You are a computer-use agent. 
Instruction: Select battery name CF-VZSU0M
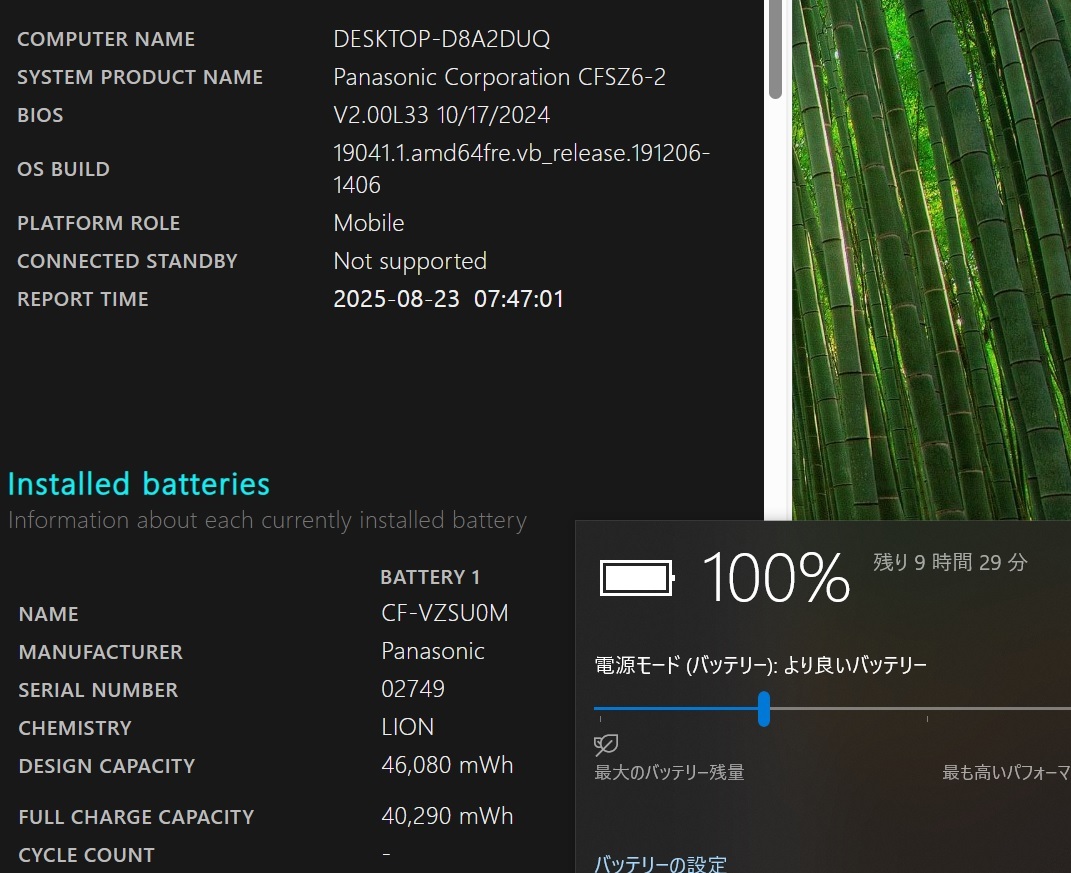445,613
